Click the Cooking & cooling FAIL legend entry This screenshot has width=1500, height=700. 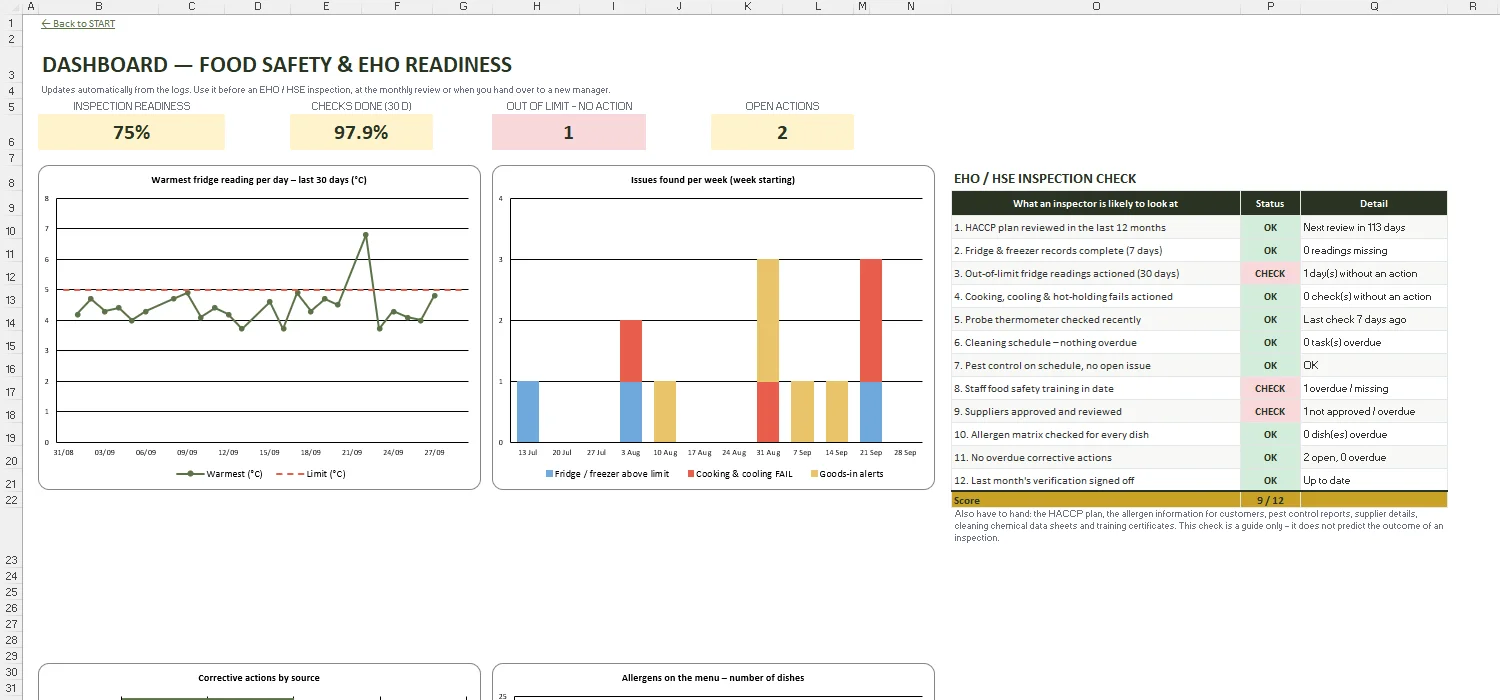(x=739, y=474)
